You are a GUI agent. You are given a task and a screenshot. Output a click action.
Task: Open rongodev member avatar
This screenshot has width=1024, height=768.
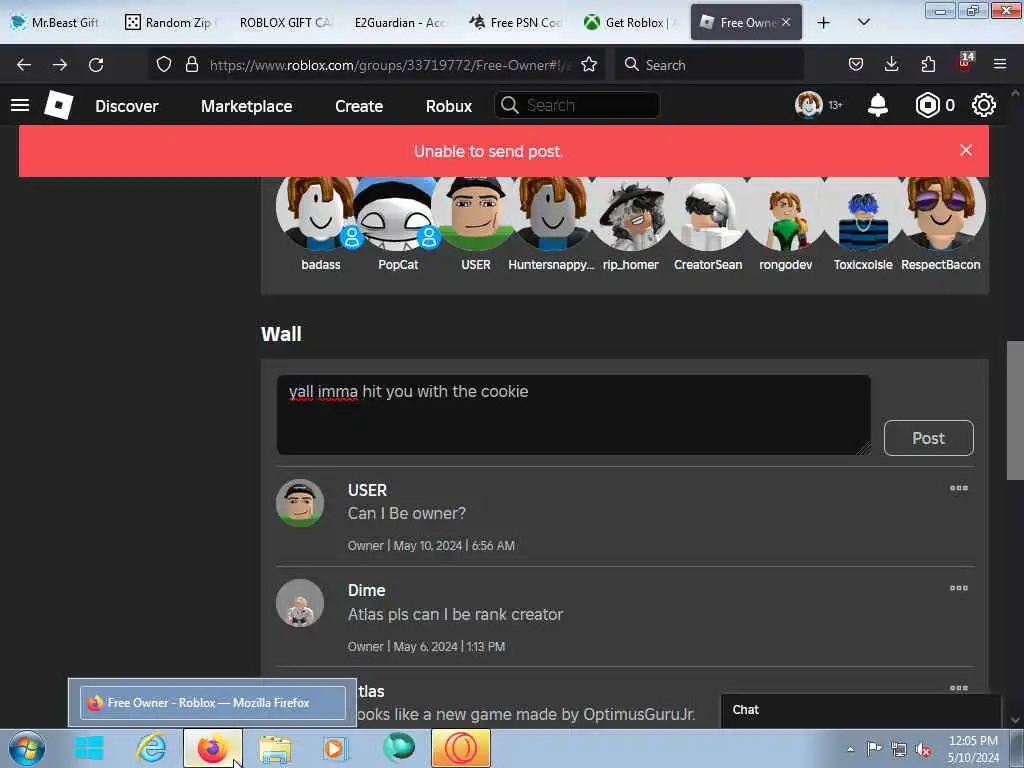(786, 214)
